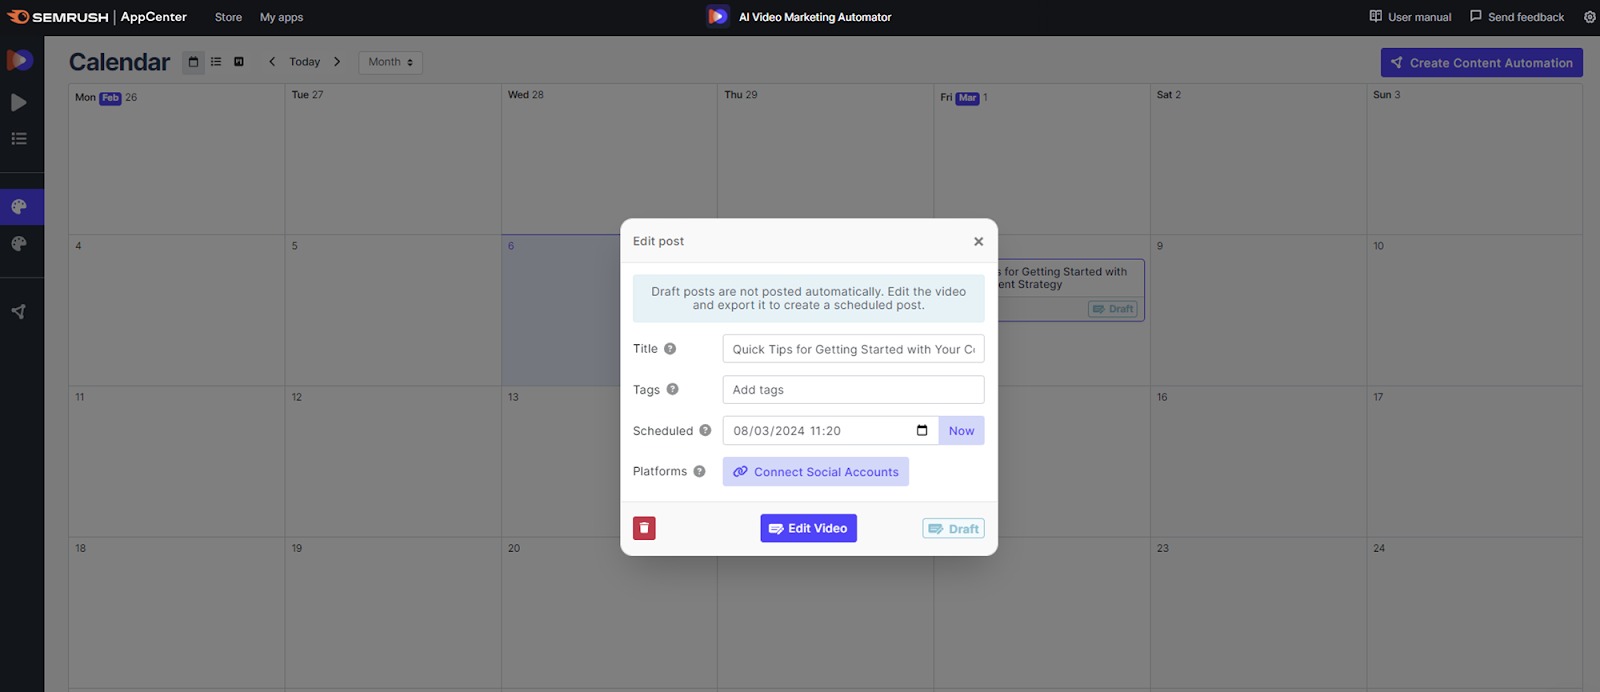Go to next month with right chevron
This screenshot has width=1600, height=692.
pyautogui.click(x=337, y=62)
